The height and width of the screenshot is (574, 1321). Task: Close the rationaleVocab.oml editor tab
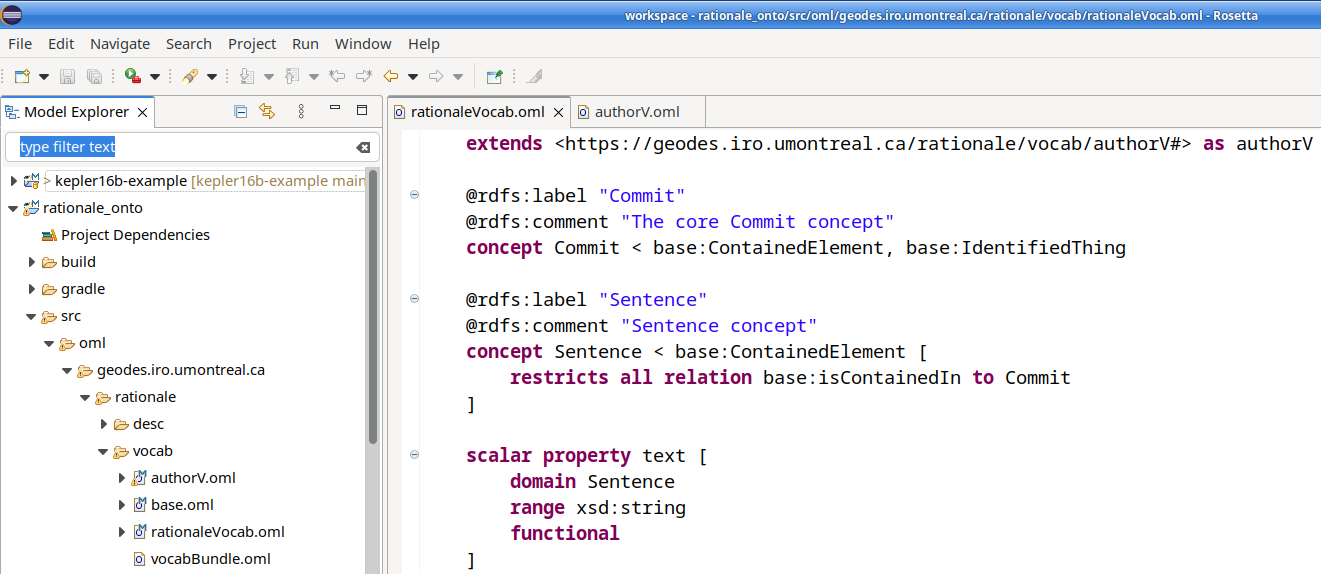coord(559,112)
